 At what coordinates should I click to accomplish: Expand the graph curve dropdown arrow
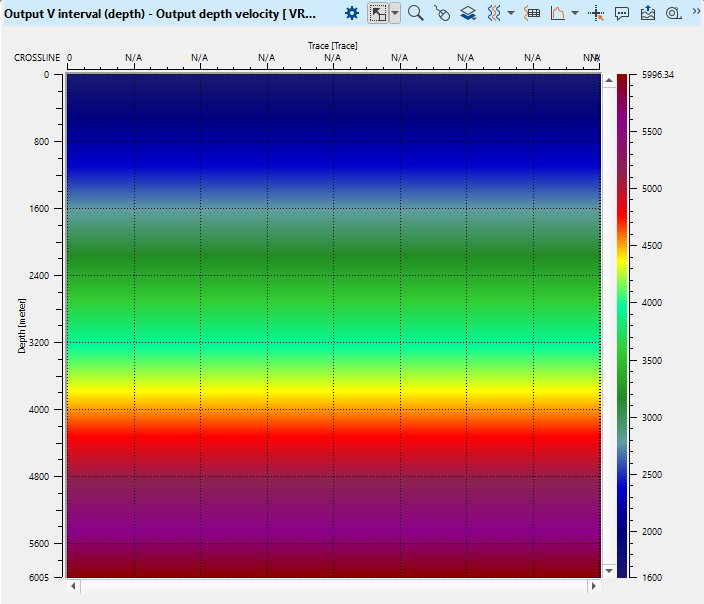575,13
